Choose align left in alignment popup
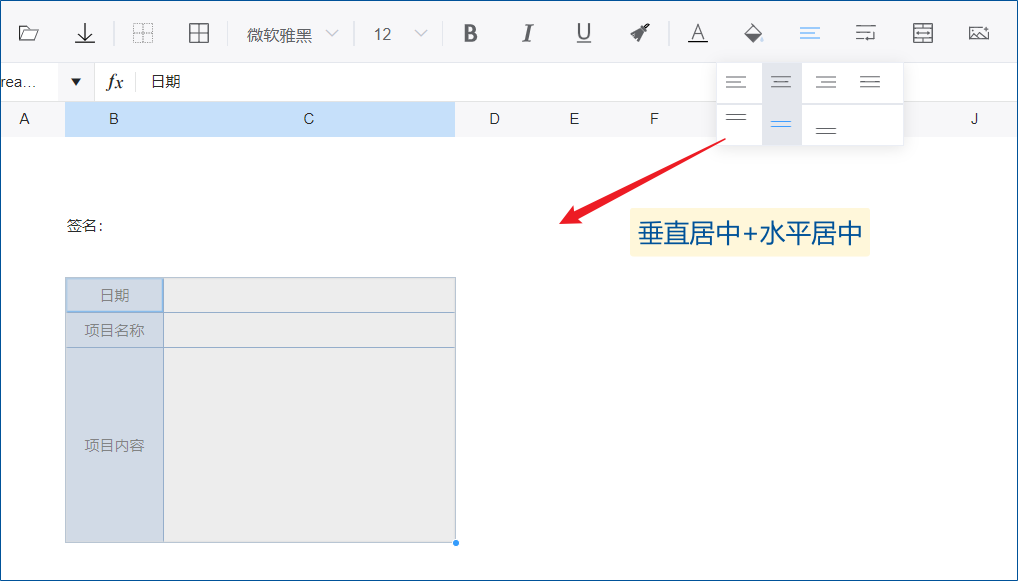This screenshot has height=581, width=1018. [x=736, y=82]
